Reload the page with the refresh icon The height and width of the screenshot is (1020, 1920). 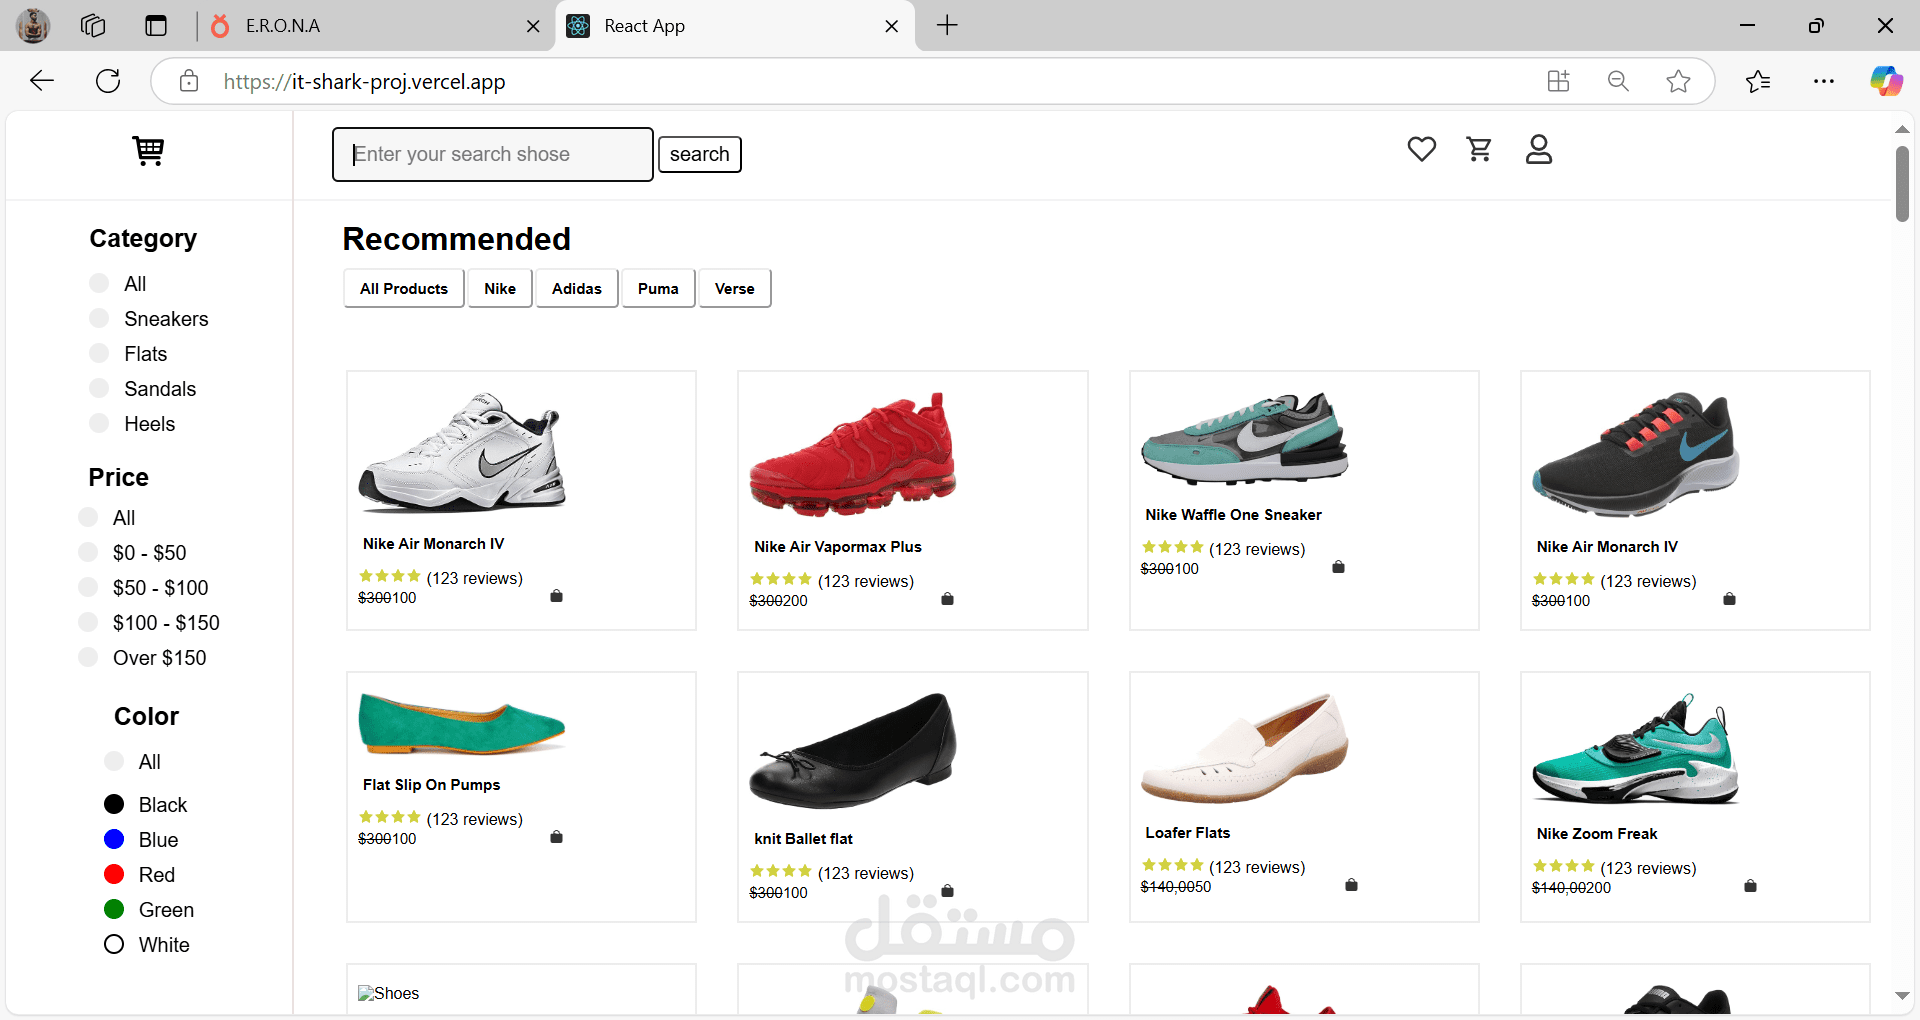coord(108,81)
